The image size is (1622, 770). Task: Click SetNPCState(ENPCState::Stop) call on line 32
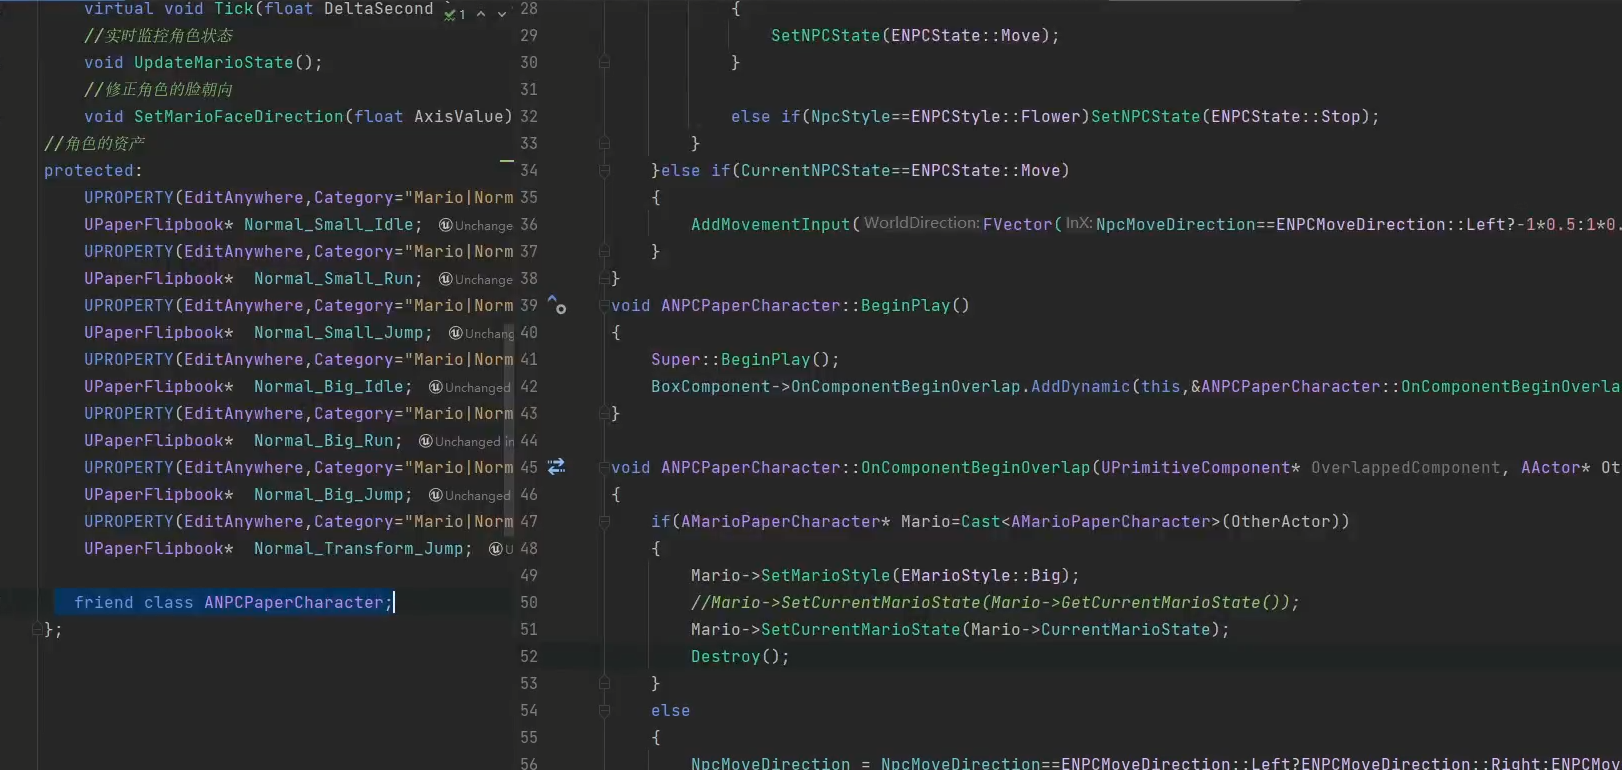1235,116
